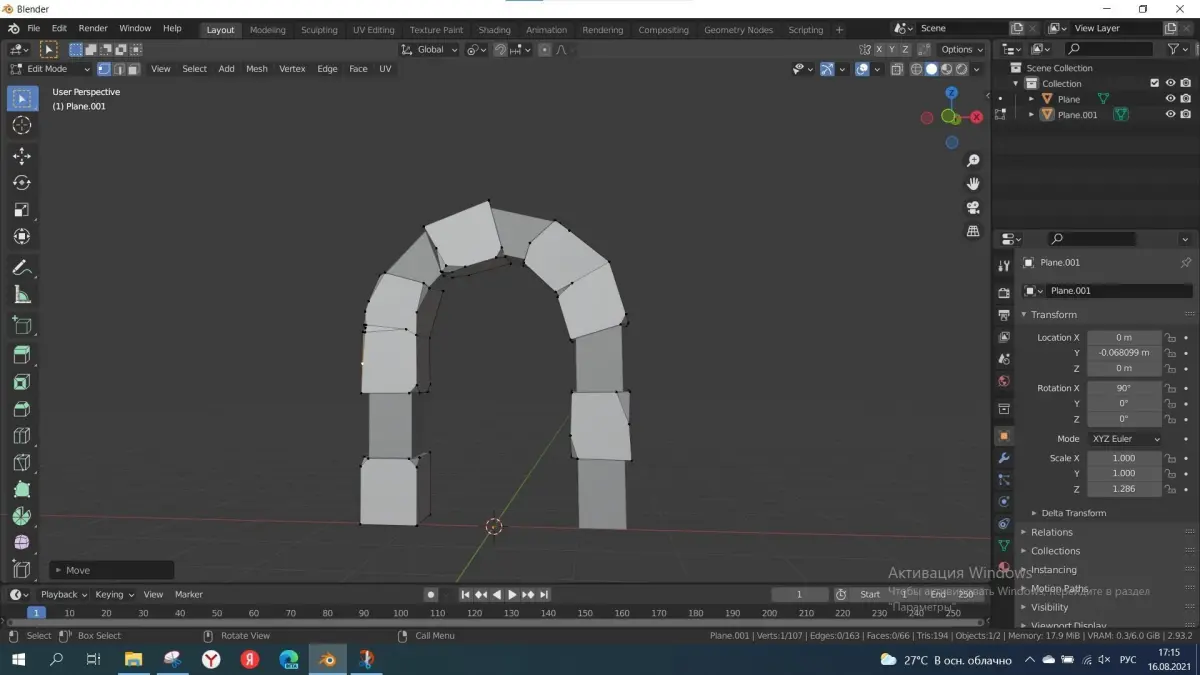Image resolution: width=1200 pixels, height=675 pixels.
Task: Select the Measure tool
Action: [x=22, y=295]
